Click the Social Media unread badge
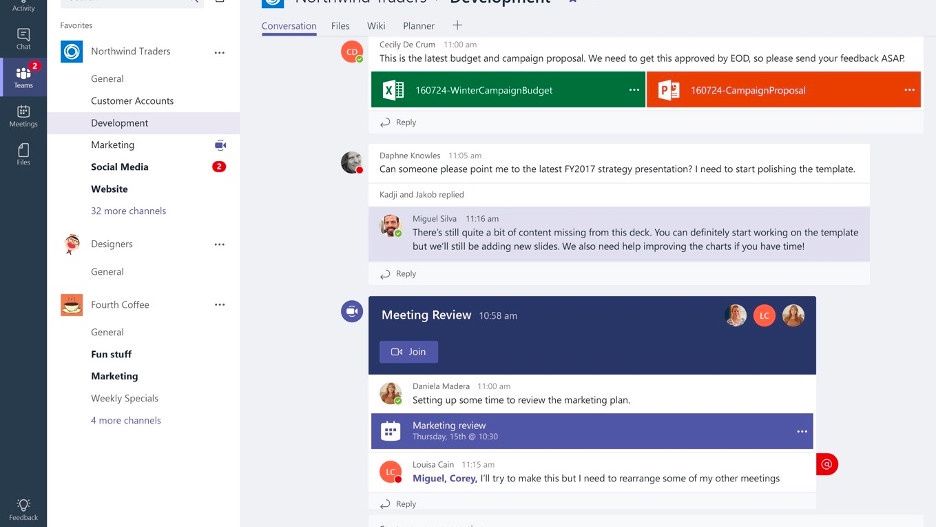 (219, 167)
